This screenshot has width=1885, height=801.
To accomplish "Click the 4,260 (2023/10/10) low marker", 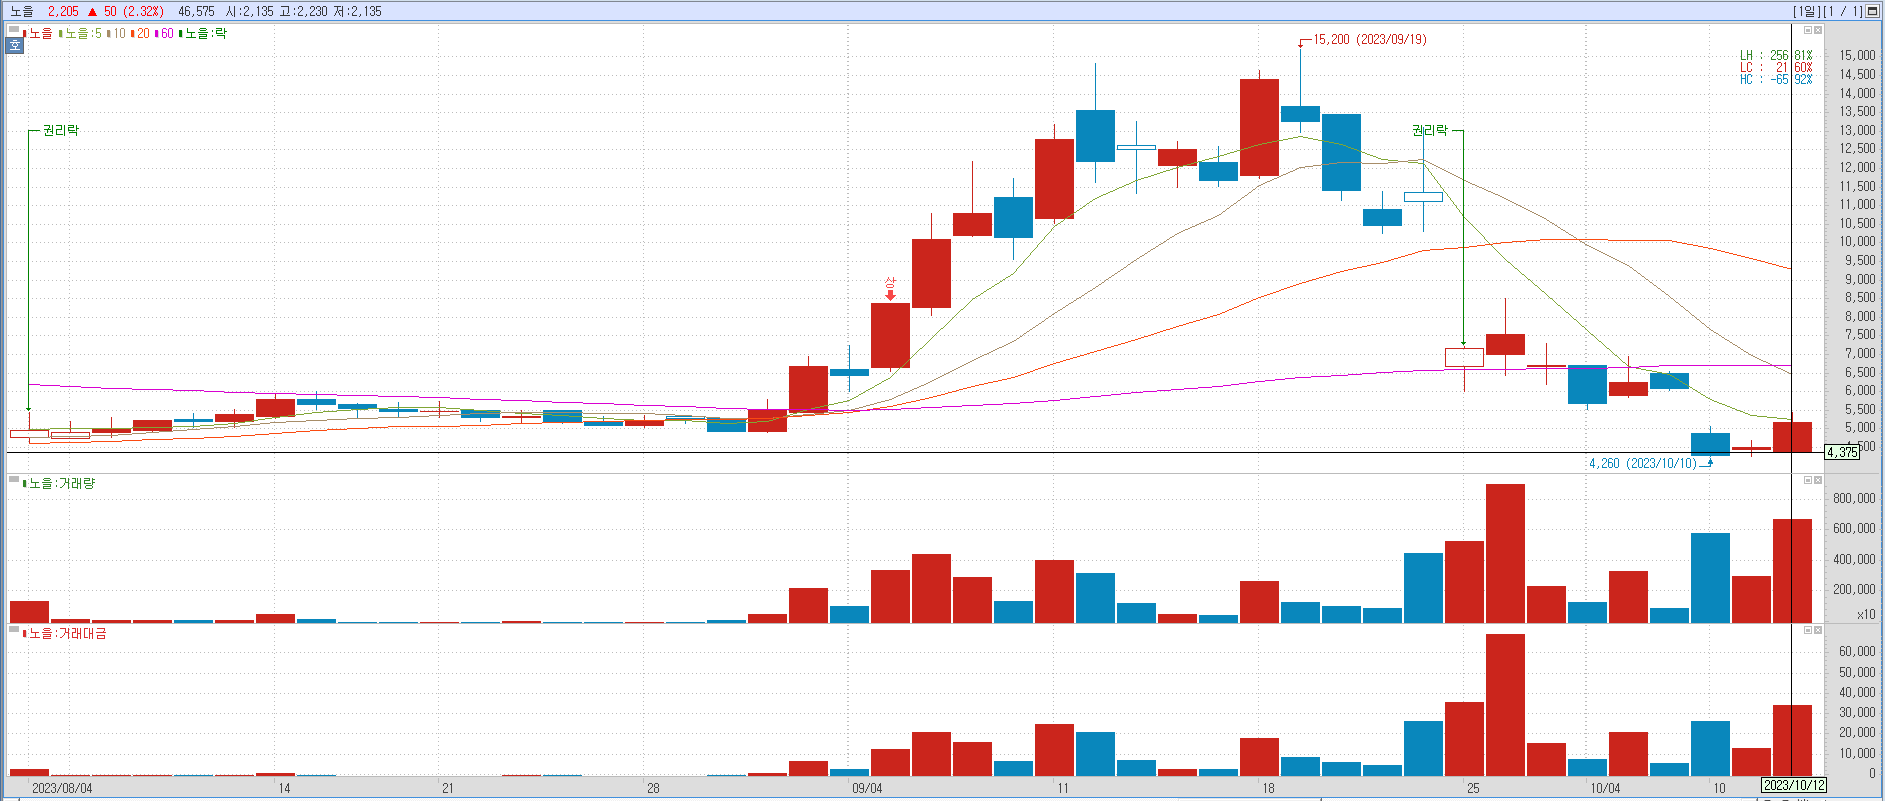I will coord(1642,464).
